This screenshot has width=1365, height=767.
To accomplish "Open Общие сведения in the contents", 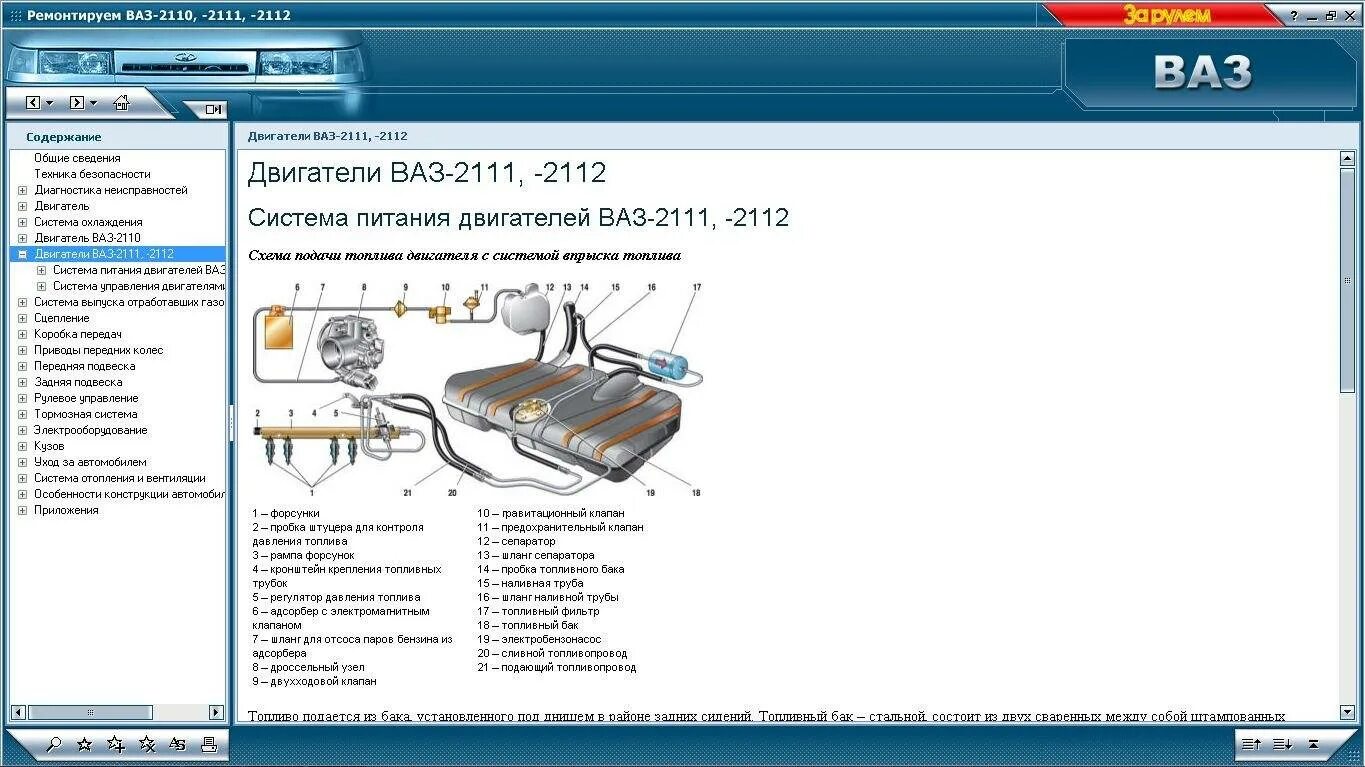I will coord(77,158).
